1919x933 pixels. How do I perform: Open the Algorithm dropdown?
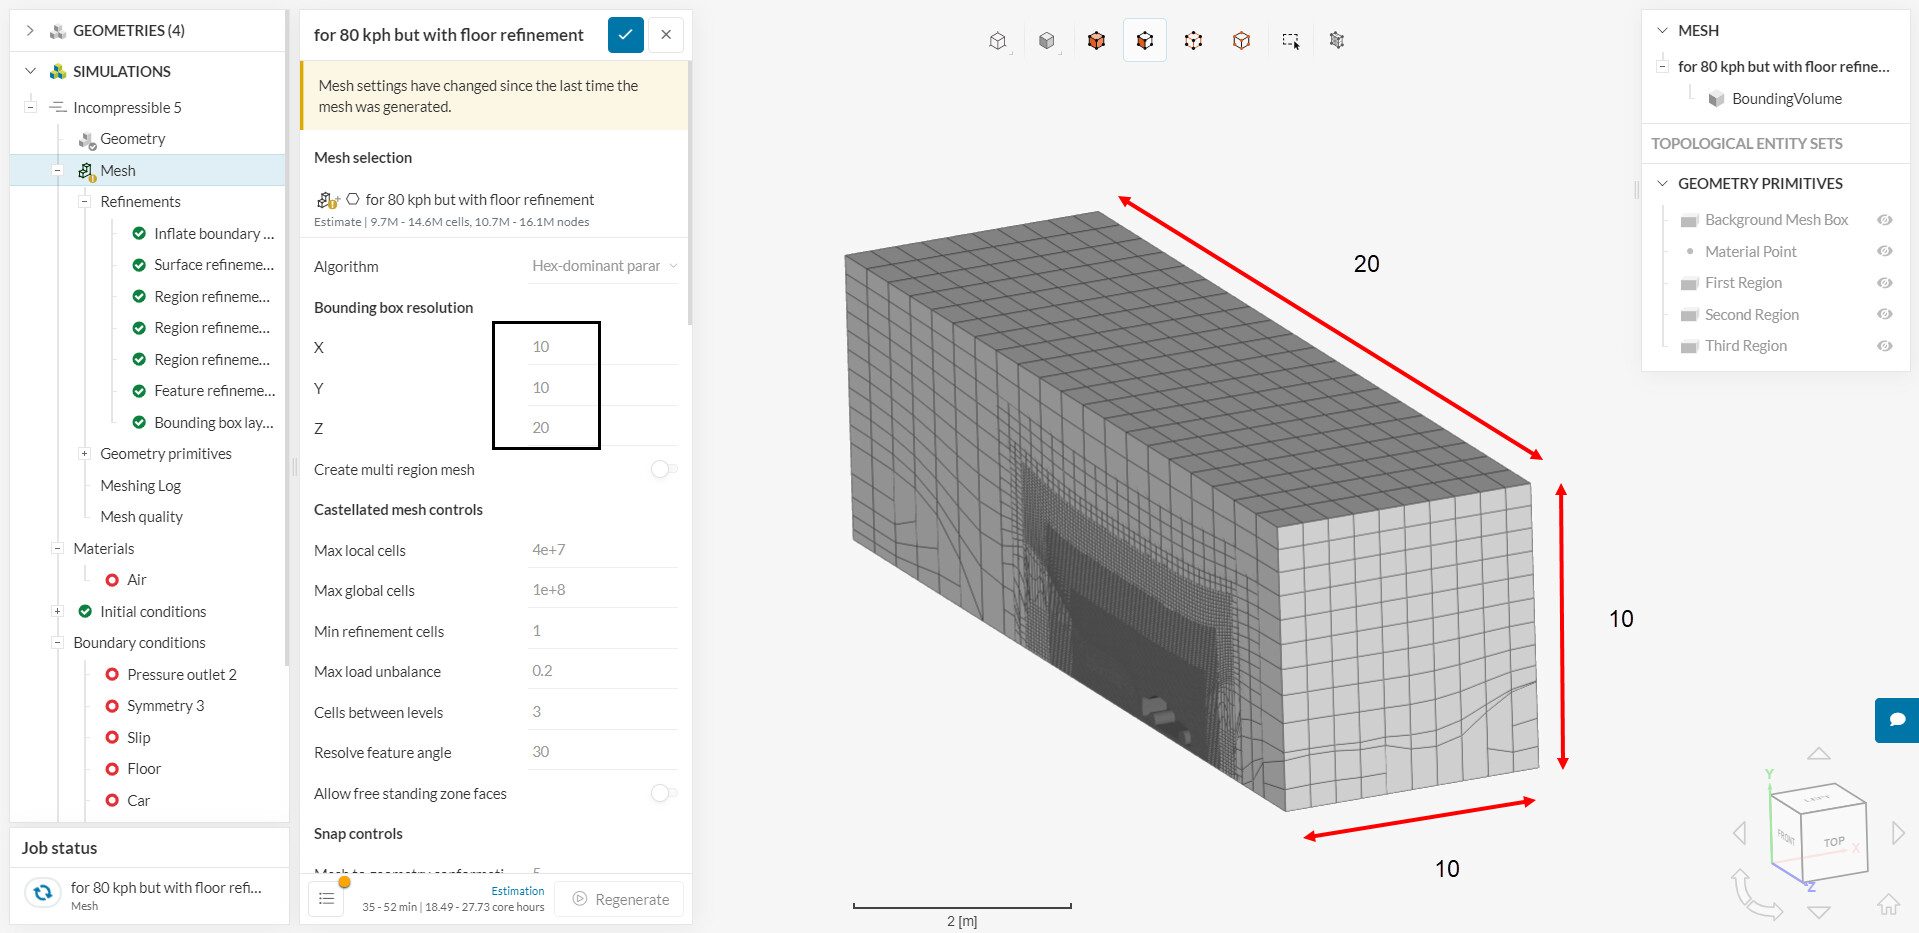click(604, 266)
